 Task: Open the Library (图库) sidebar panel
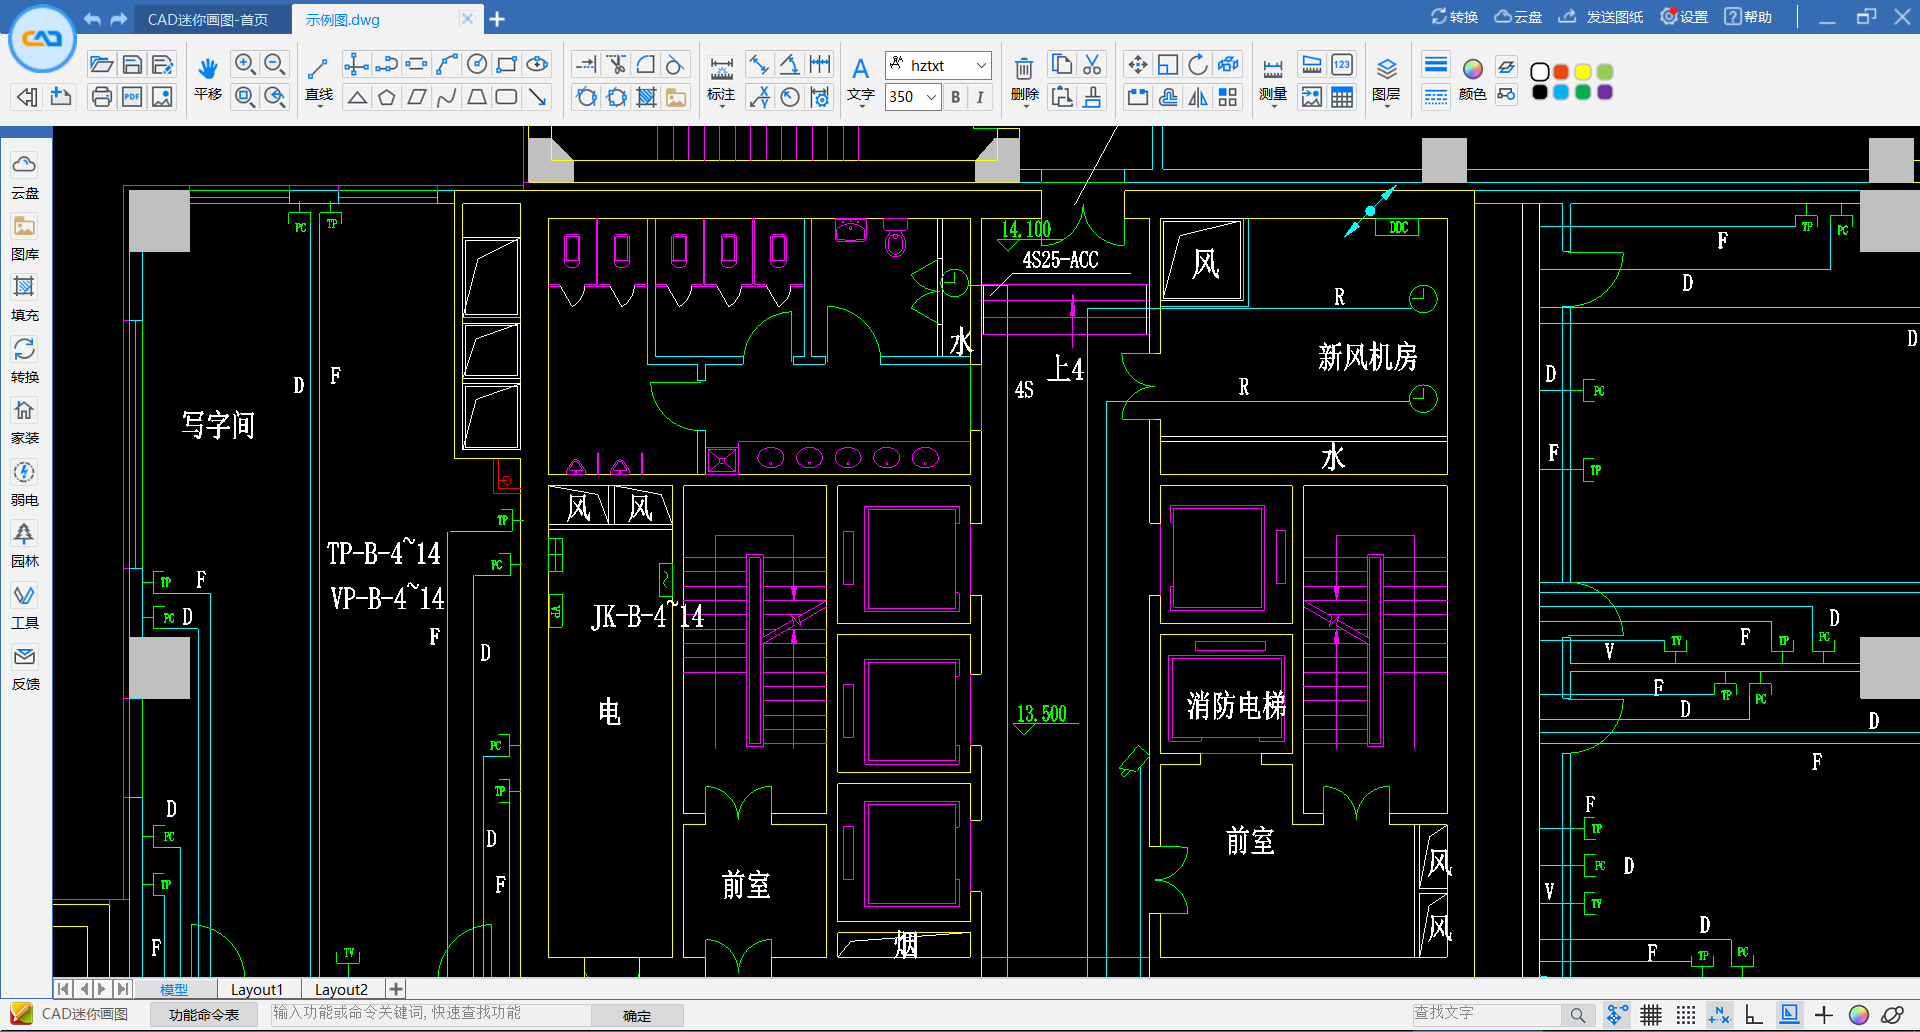(x=25, y=238)
